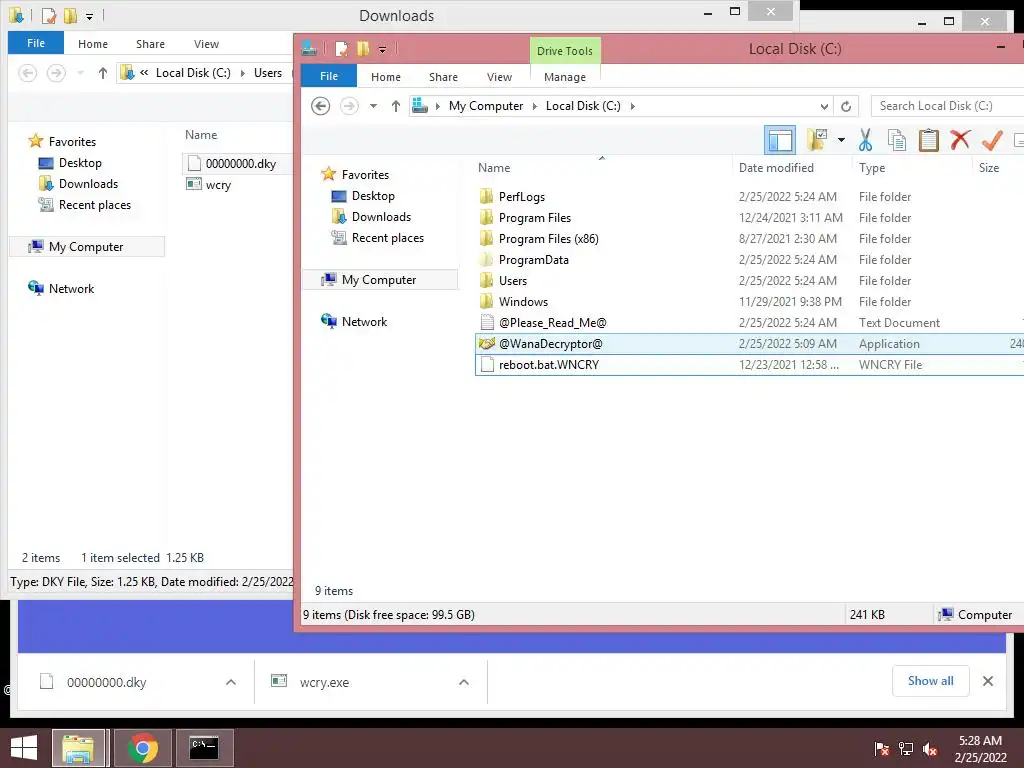This screenshot has height=768, width=1024.
Task: Open options arrow for wcry.exe download
Action: pyautogui.click(x=464, y=682)
